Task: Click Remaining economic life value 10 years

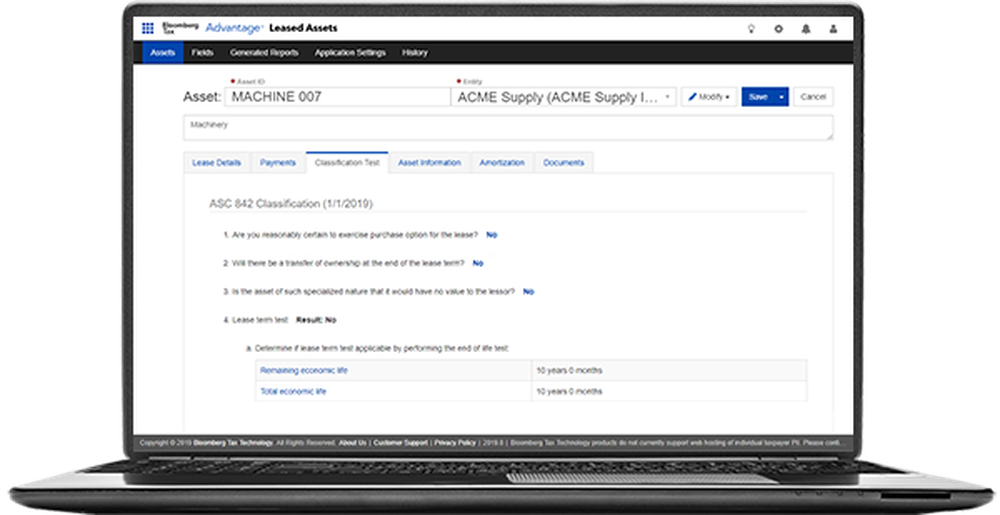Action: coord(569,370)
